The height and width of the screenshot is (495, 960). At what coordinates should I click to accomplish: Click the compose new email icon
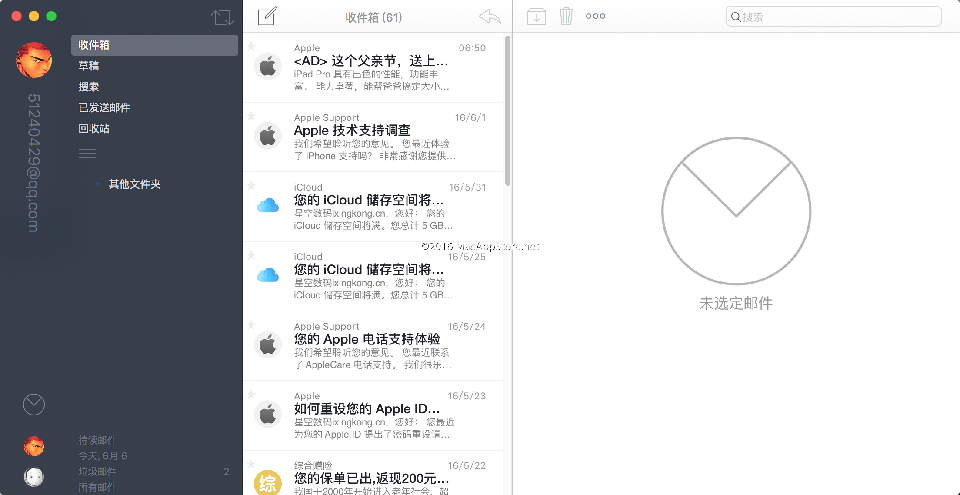tap(266, 16)
